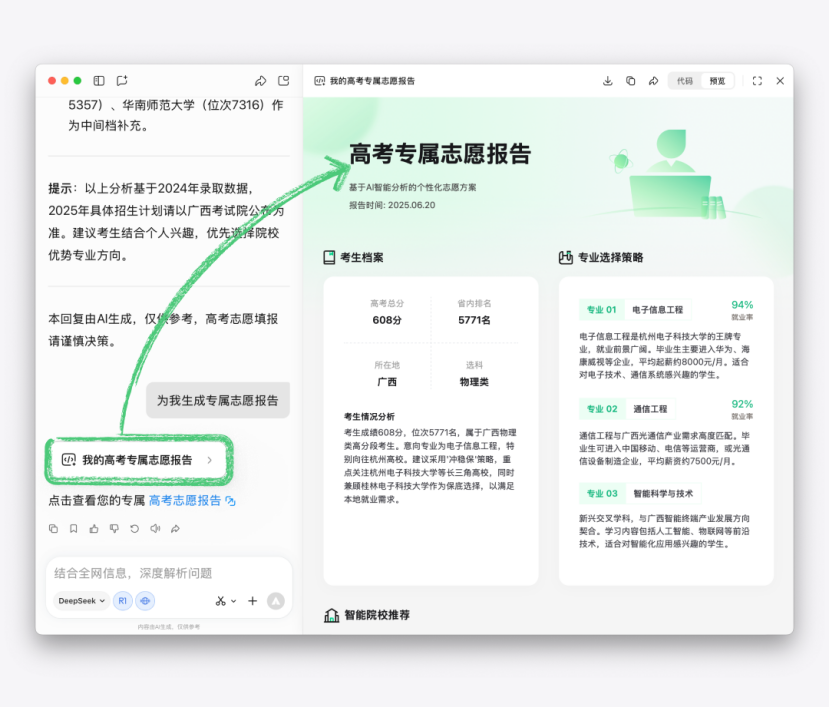This screenshot has height=708, width=830.
Task: Select the 专业 02 tag
Action: click(x=602, y=409)
